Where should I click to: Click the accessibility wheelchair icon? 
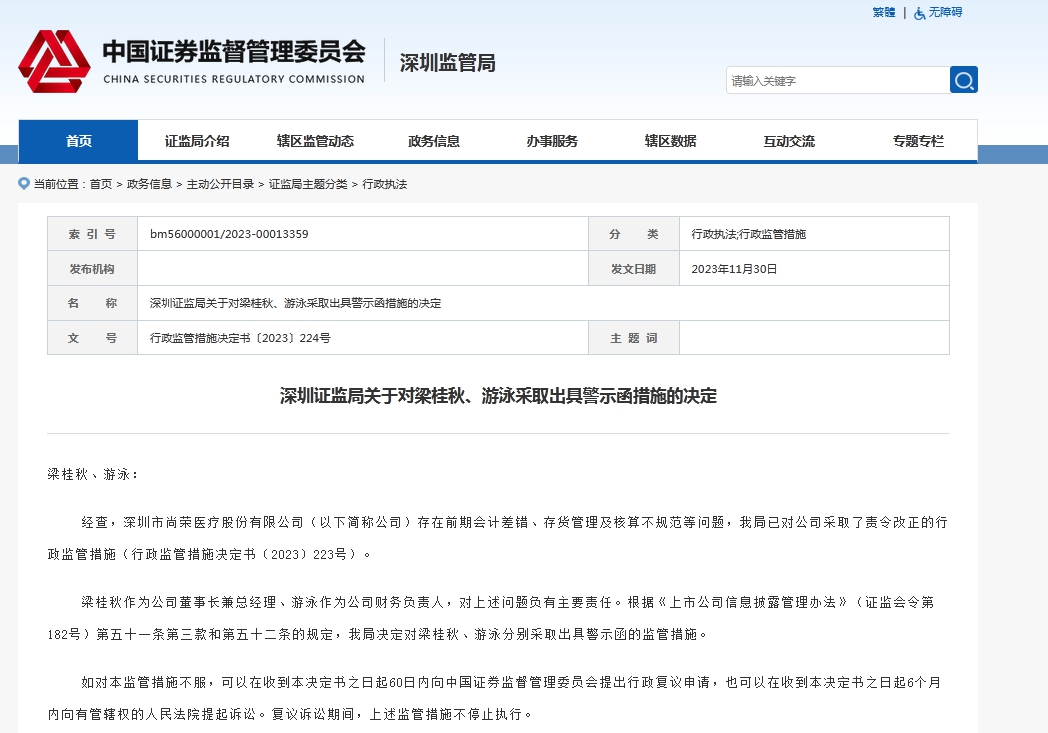919,13
